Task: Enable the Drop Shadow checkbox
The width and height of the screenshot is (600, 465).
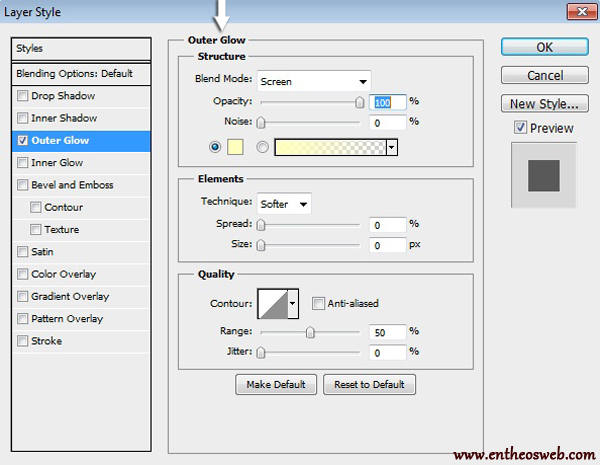Action: pyautogui.click(x=23, y=96)
